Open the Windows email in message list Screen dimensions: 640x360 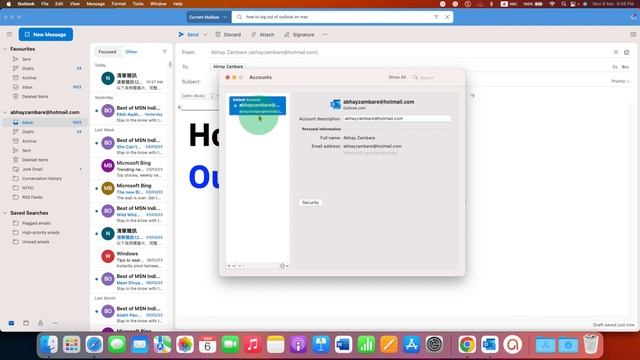tap(130, 260)
